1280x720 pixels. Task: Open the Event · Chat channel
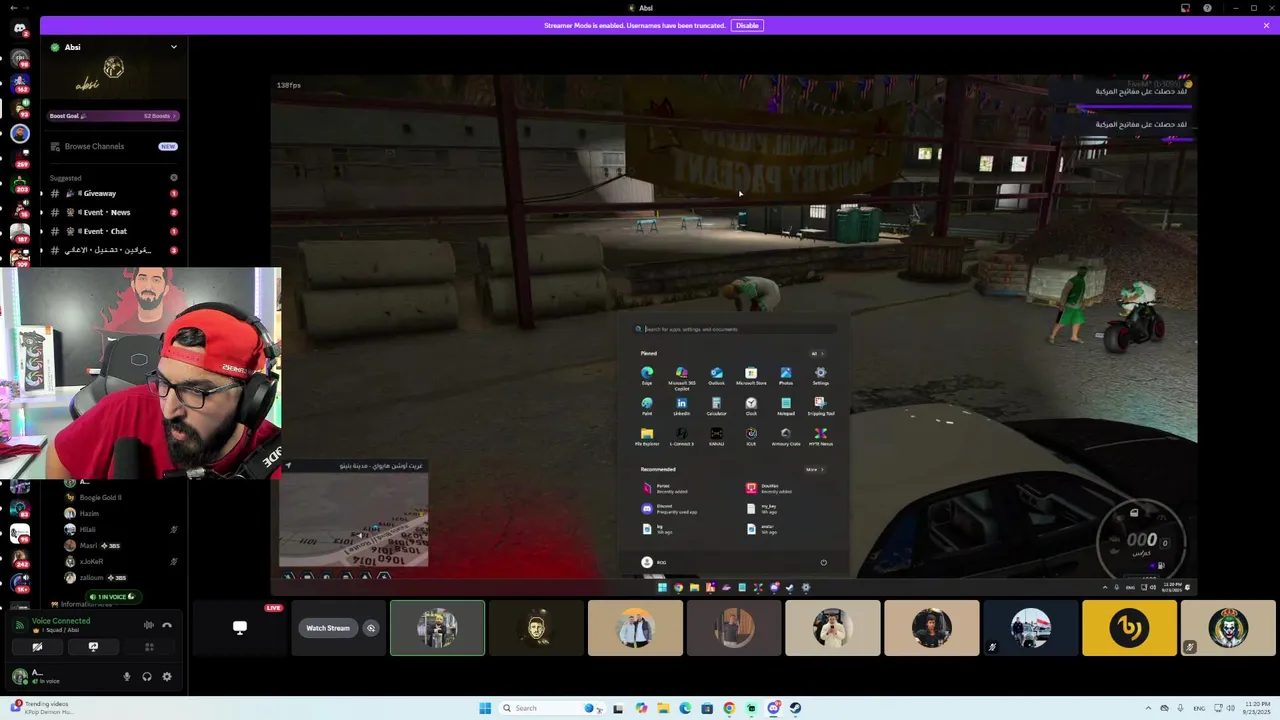pyautogui.click(x=114, y=231)
